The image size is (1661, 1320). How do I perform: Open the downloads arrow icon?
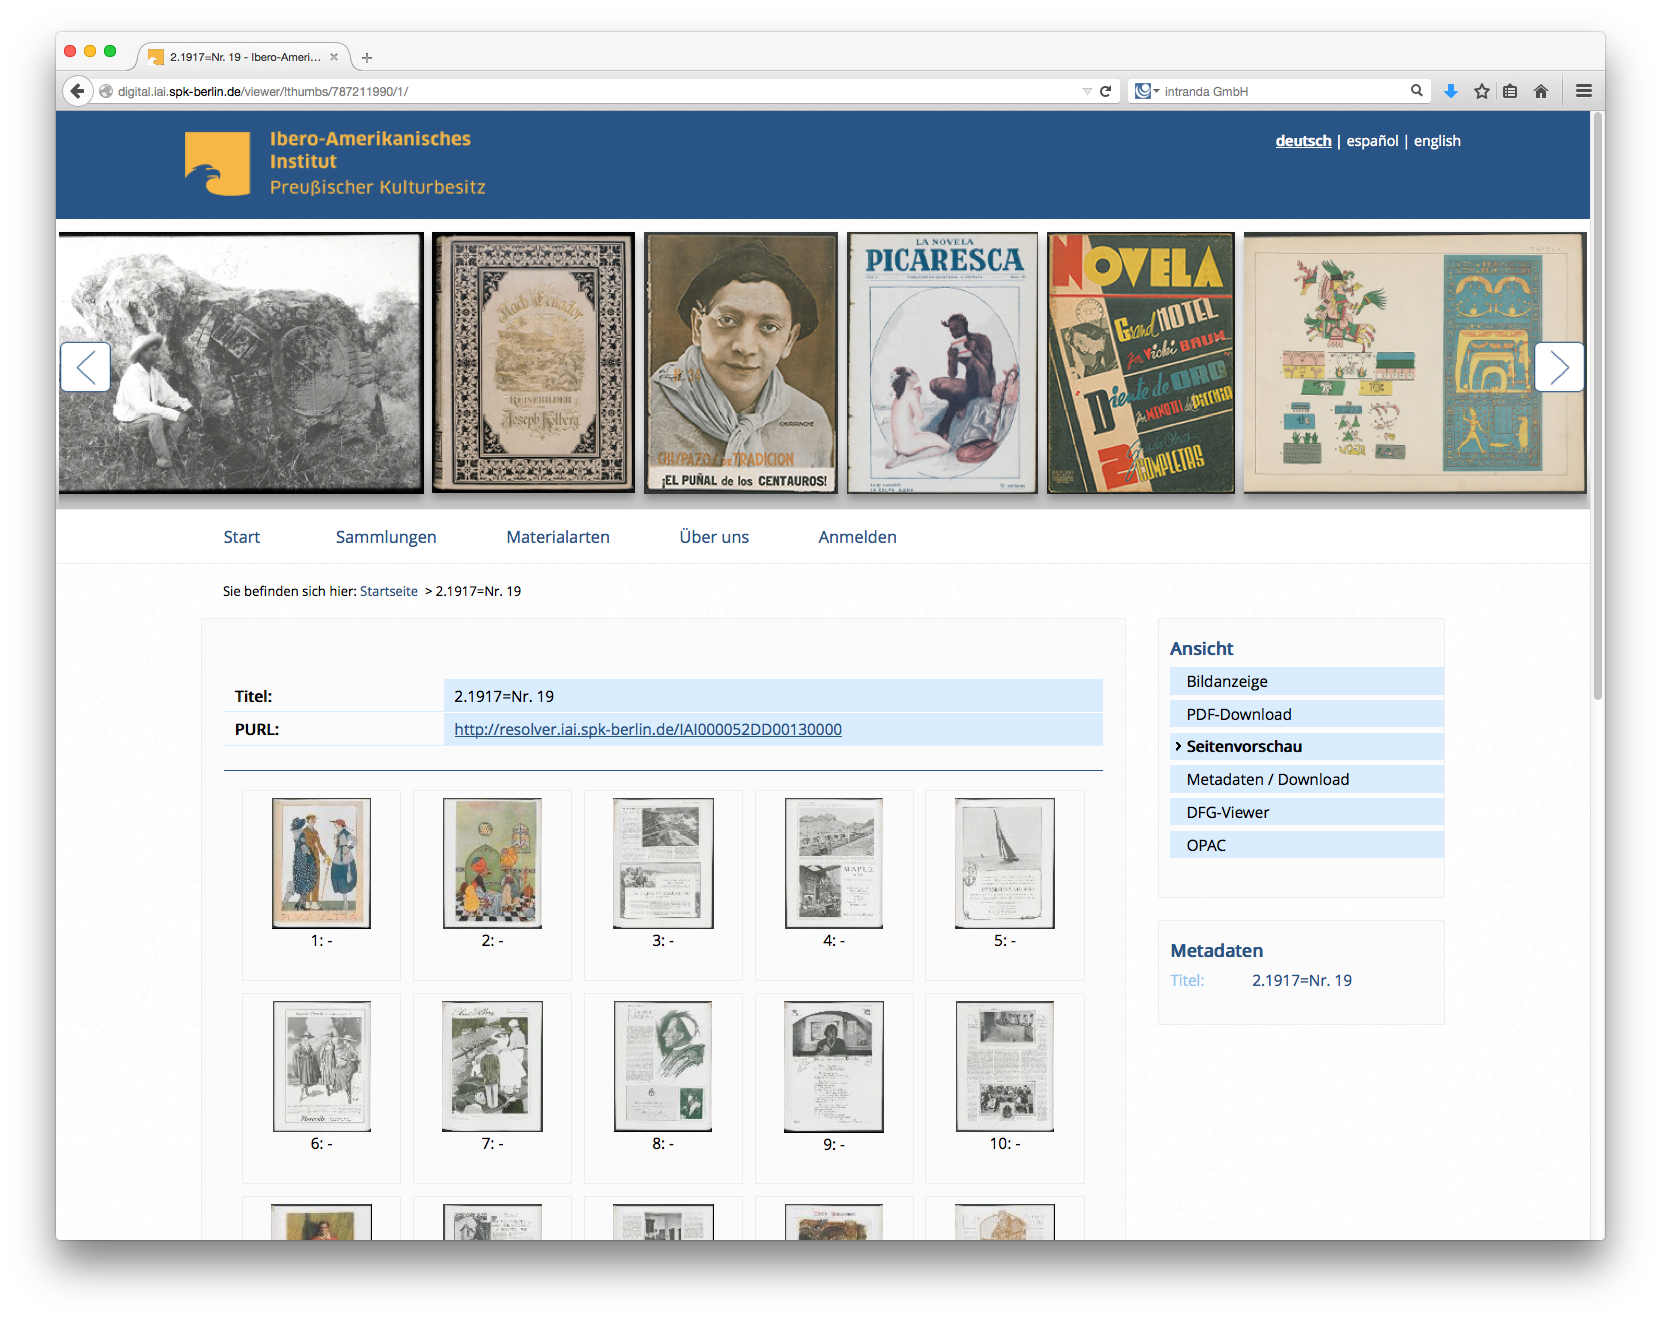[x=1451, y=91]
